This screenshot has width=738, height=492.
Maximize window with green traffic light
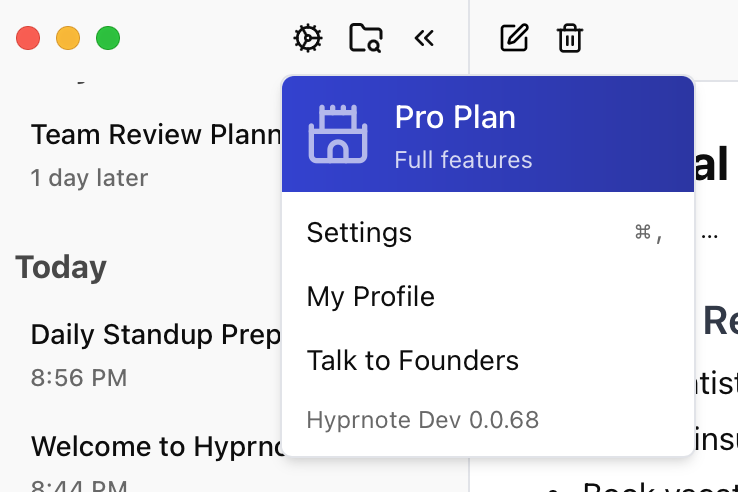108,38
